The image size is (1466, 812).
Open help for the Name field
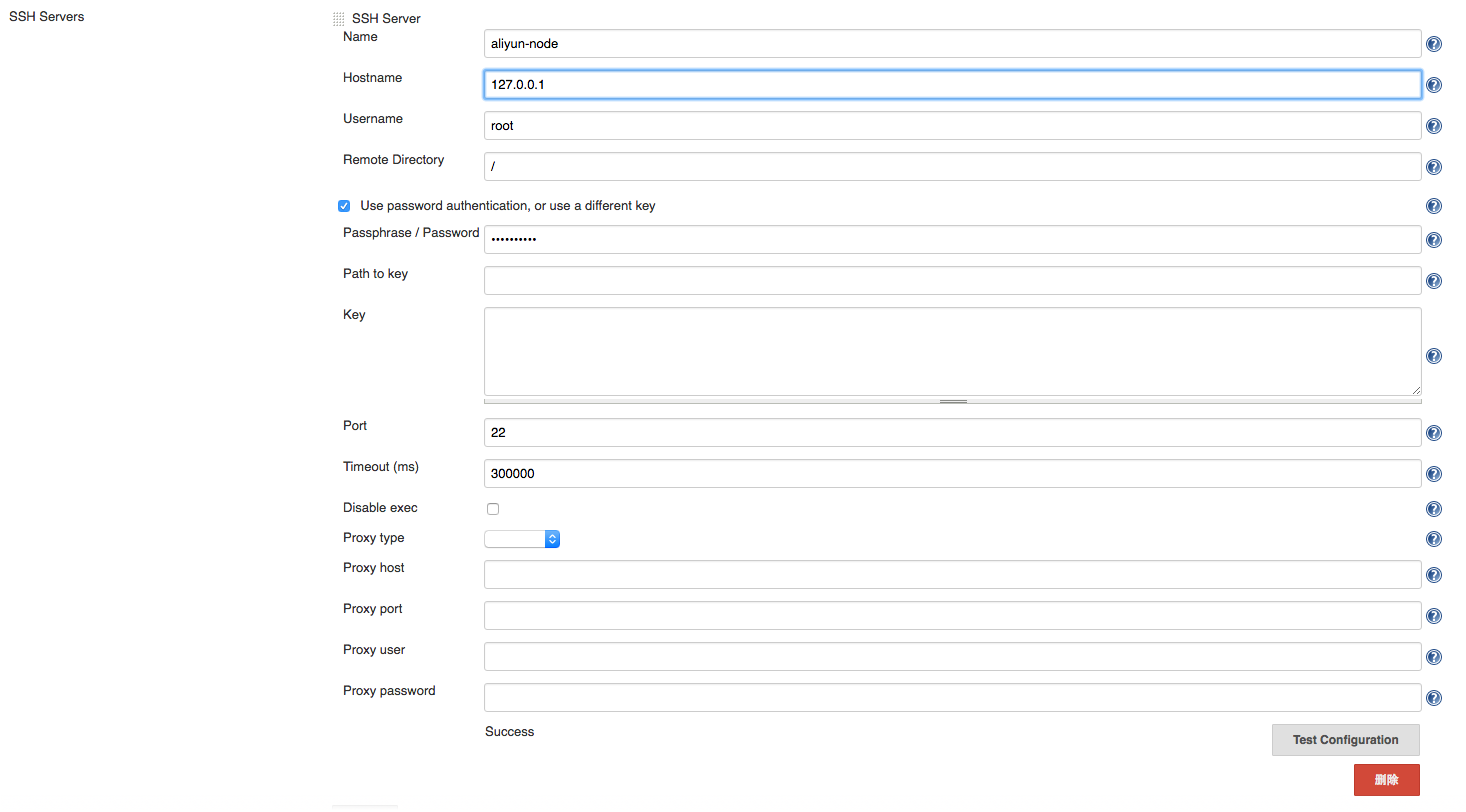point(1433,44)
